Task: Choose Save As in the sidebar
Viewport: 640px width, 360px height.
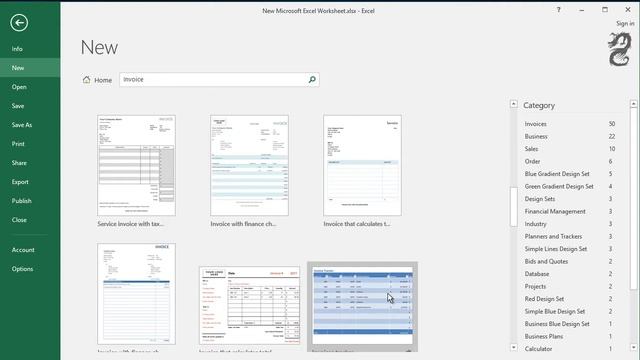Action: point(30,125)
